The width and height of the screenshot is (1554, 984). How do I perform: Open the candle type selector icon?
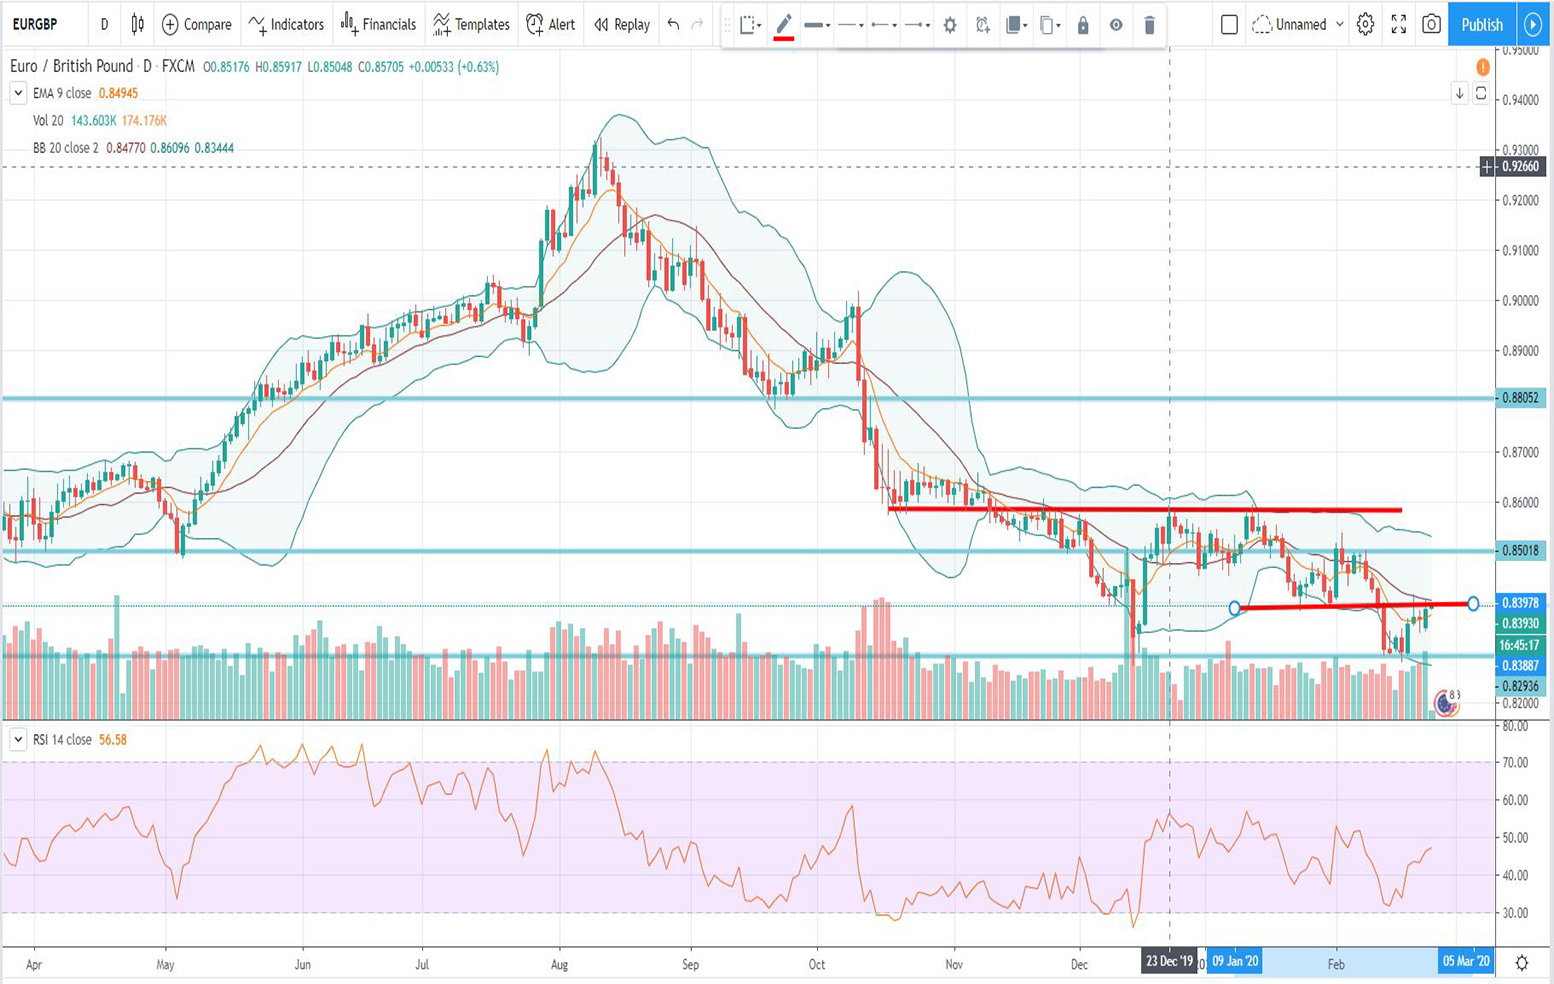138,22
